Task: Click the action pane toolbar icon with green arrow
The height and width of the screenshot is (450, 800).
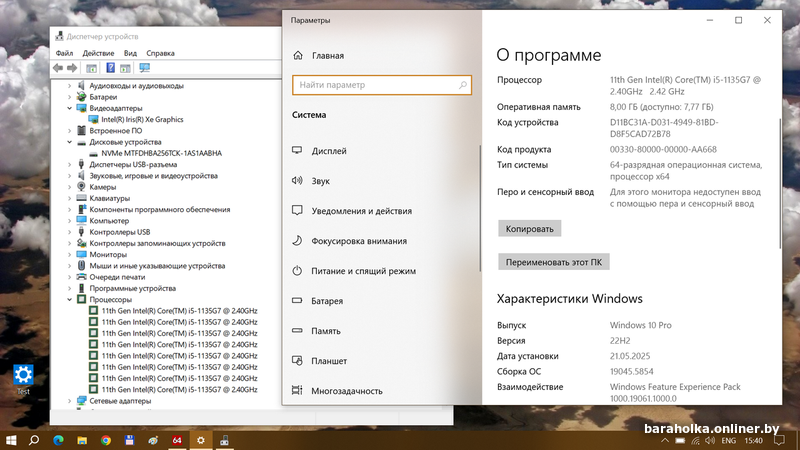Action: coord(125,68)
